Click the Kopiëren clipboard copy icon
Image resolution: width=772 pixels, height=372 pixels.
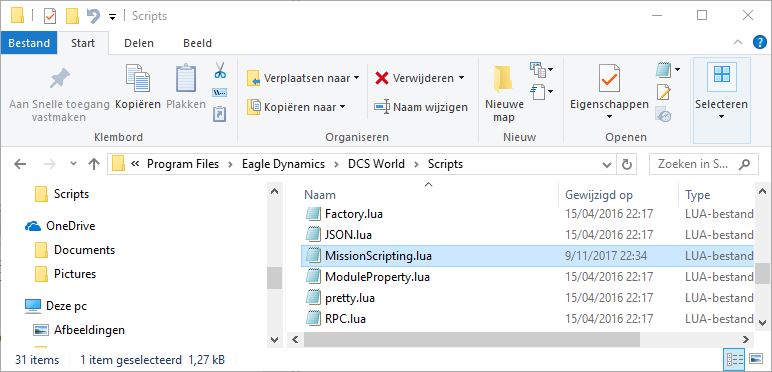(x=138, y=78)
